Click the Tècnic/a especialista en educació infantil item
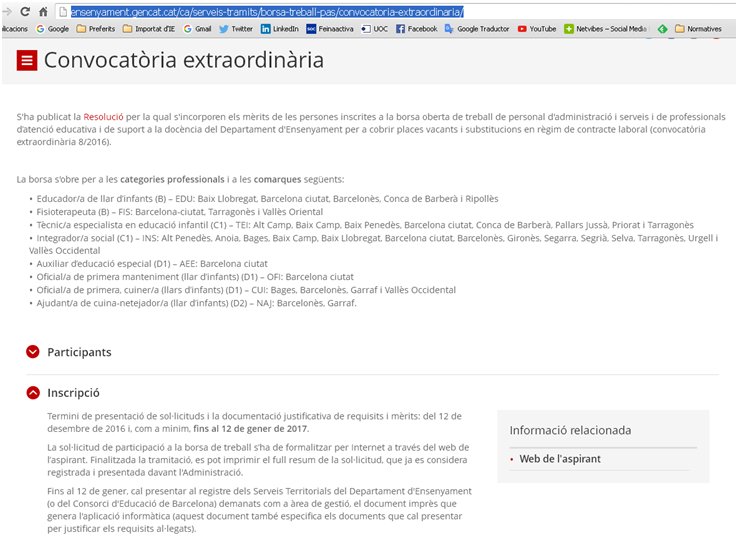Image resolution: width=738 pixels, height=548 pixels. (x=365, y=225)
